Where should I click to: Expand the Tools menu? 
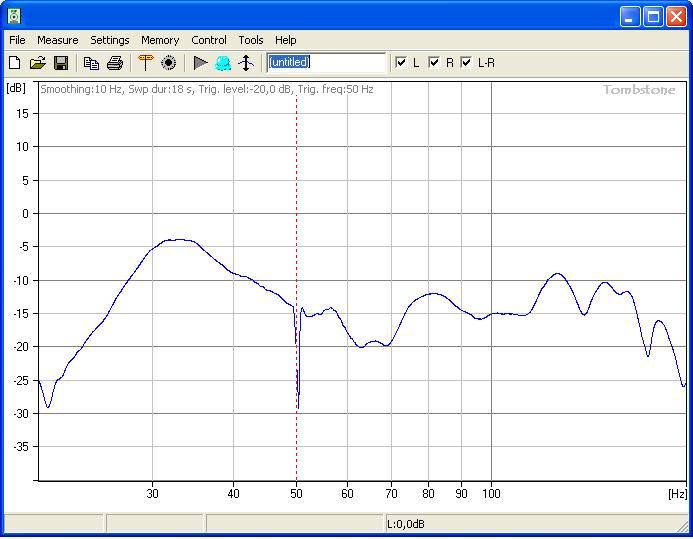pos(250,40)
